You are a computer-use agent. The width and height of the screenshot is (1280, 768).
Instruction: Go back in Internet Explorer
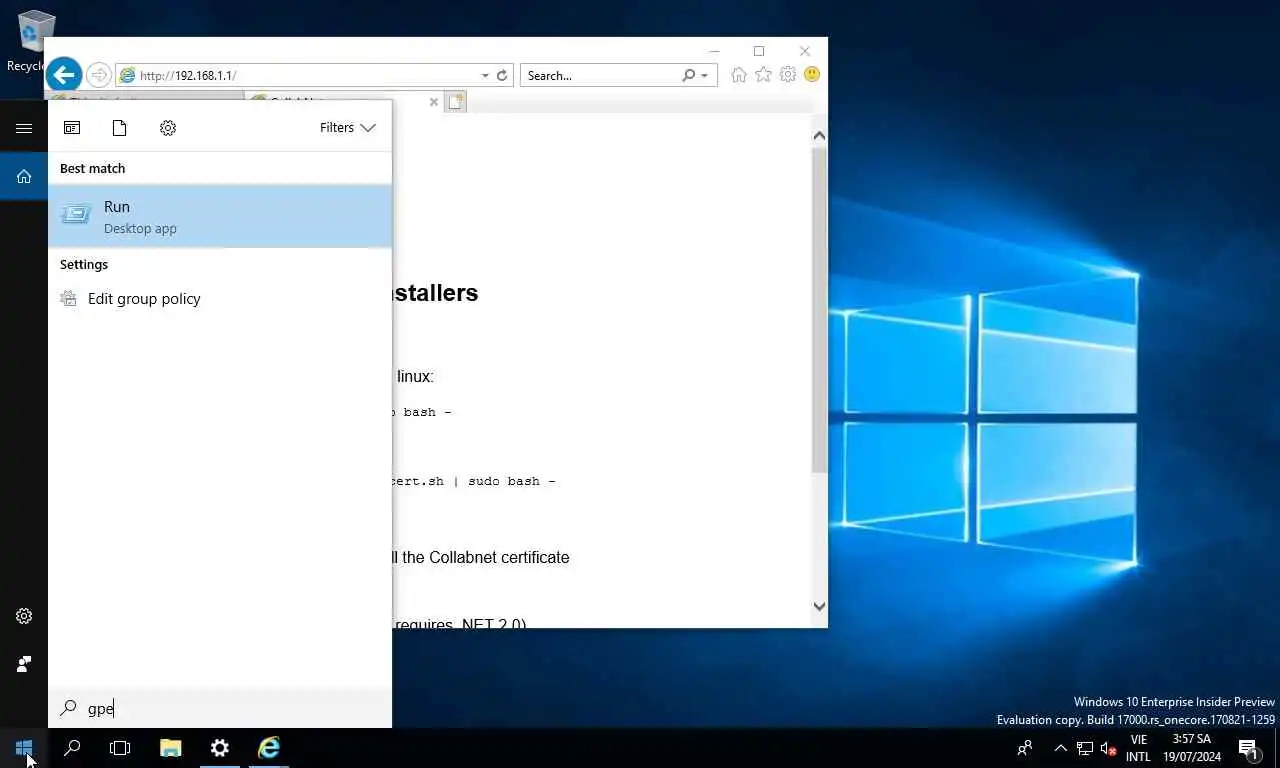pos(64,74)
